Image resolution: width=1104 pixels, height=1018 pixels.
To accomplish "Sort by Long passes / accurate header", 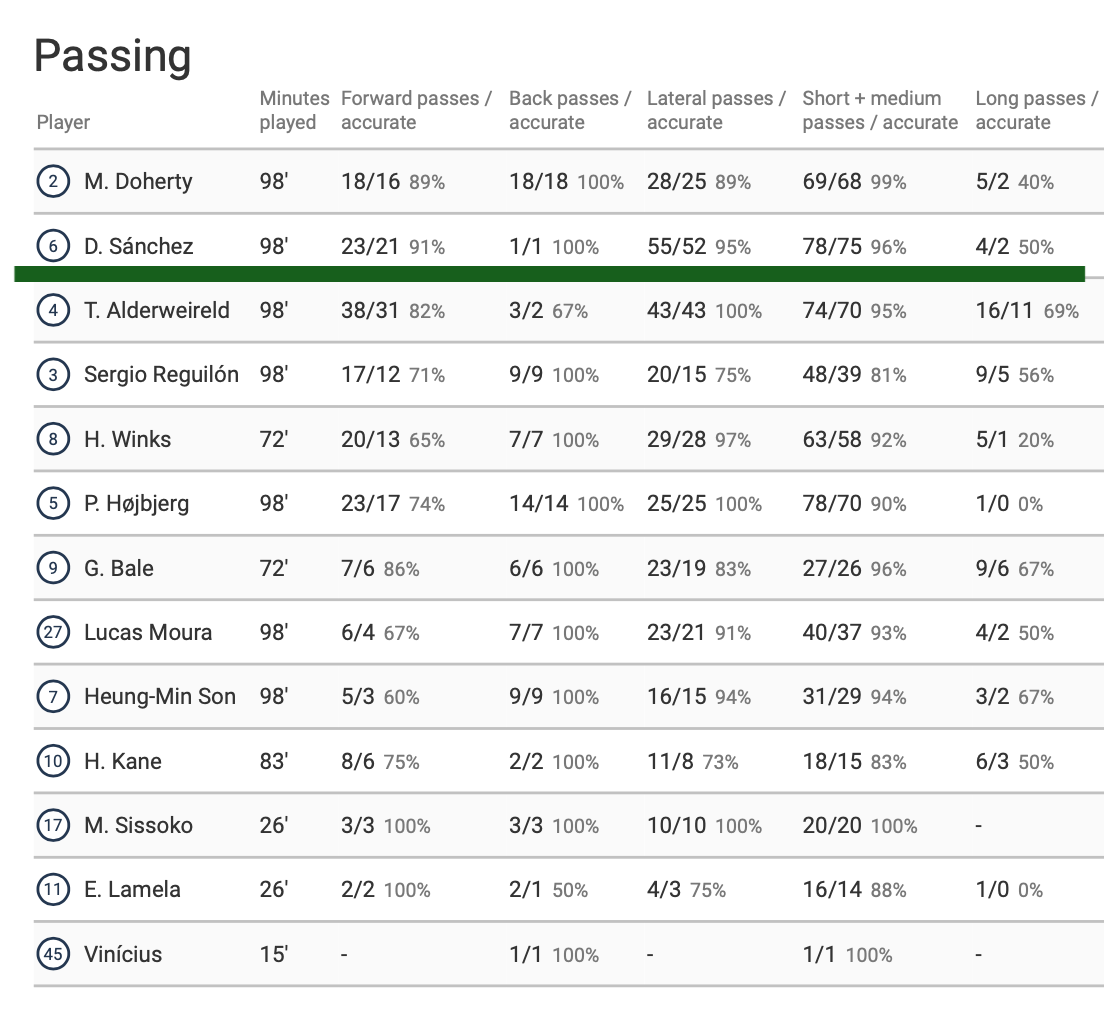I will coord(1036,110).
